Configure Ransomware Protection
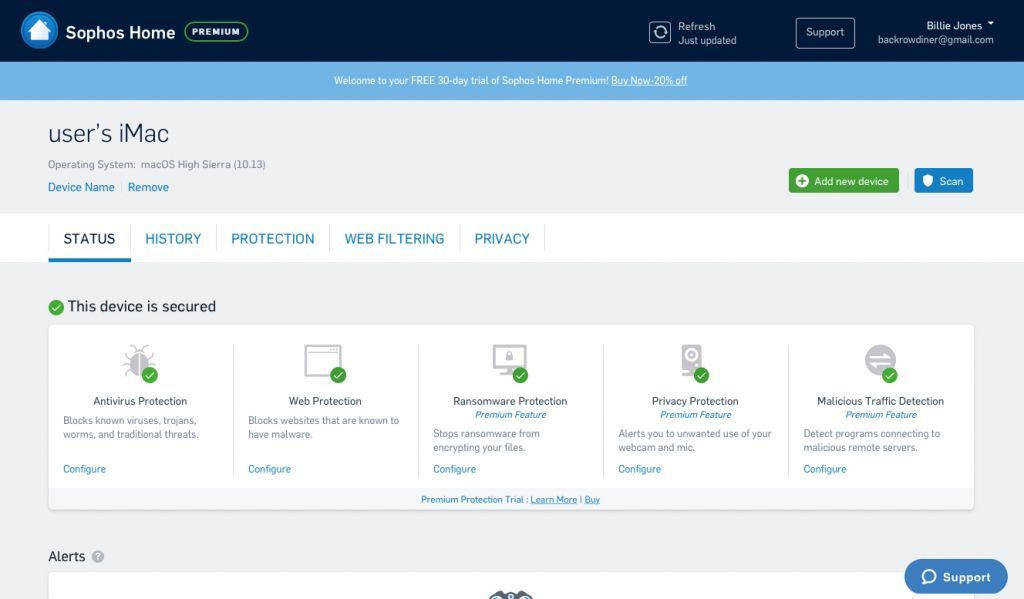The image size is (1024, 599). click(x=455, y=469)
